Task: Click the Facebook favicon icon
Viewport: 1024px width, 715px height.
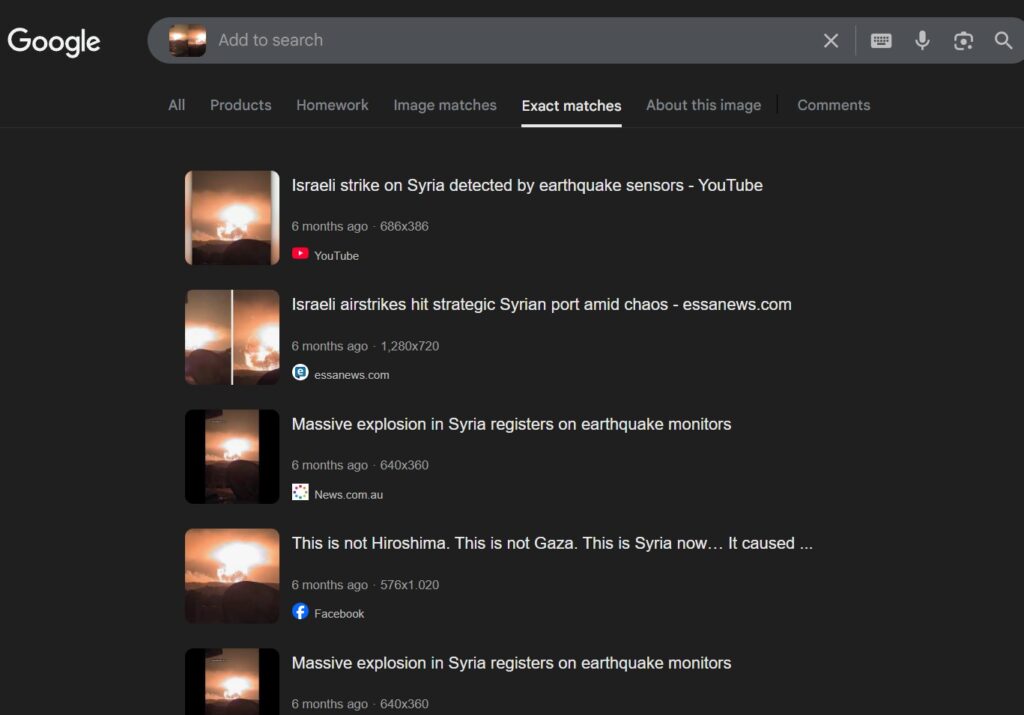Action: [x=300, y=612]
